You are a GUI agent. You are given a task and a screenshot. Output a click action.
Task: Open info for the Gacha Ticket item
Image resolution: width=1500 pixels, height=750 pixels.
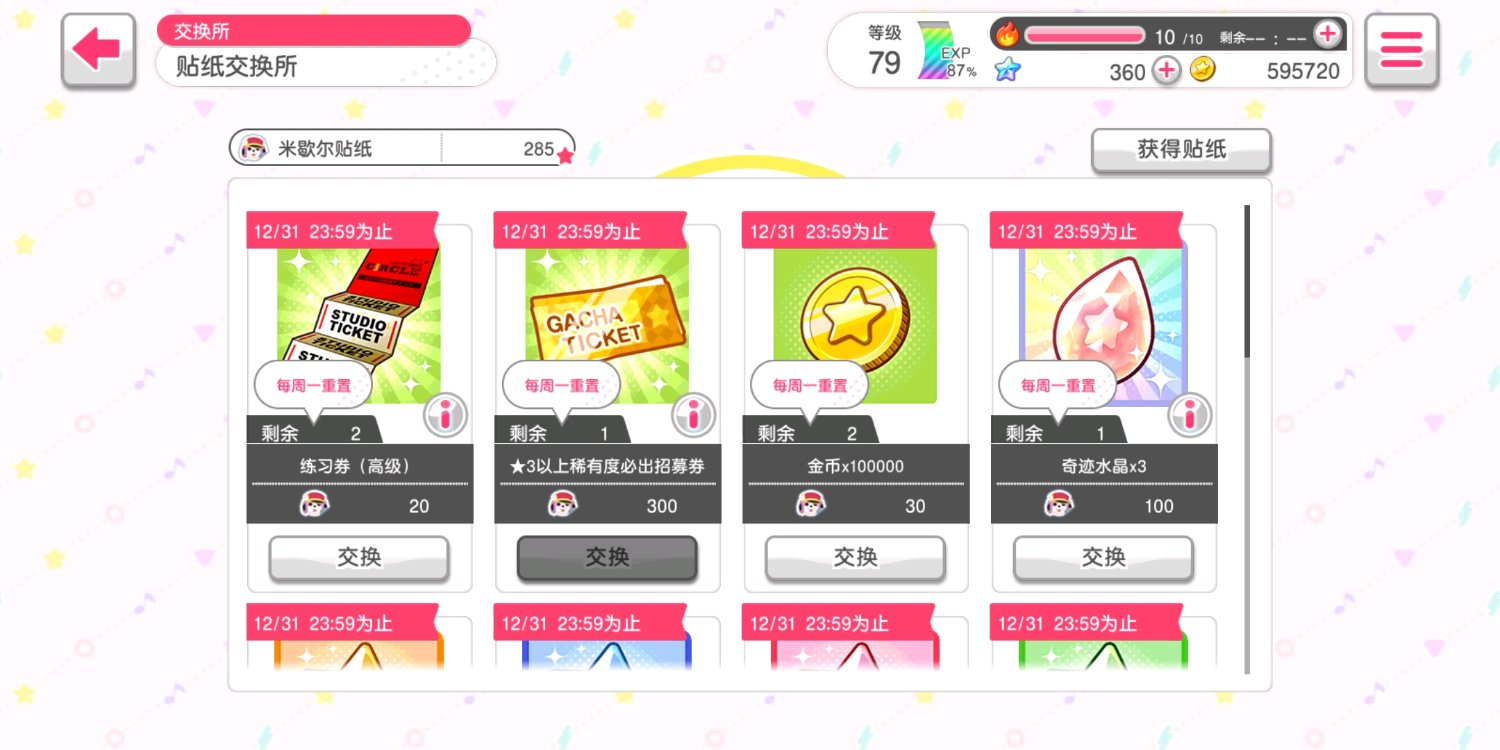(x=693, y=415)
